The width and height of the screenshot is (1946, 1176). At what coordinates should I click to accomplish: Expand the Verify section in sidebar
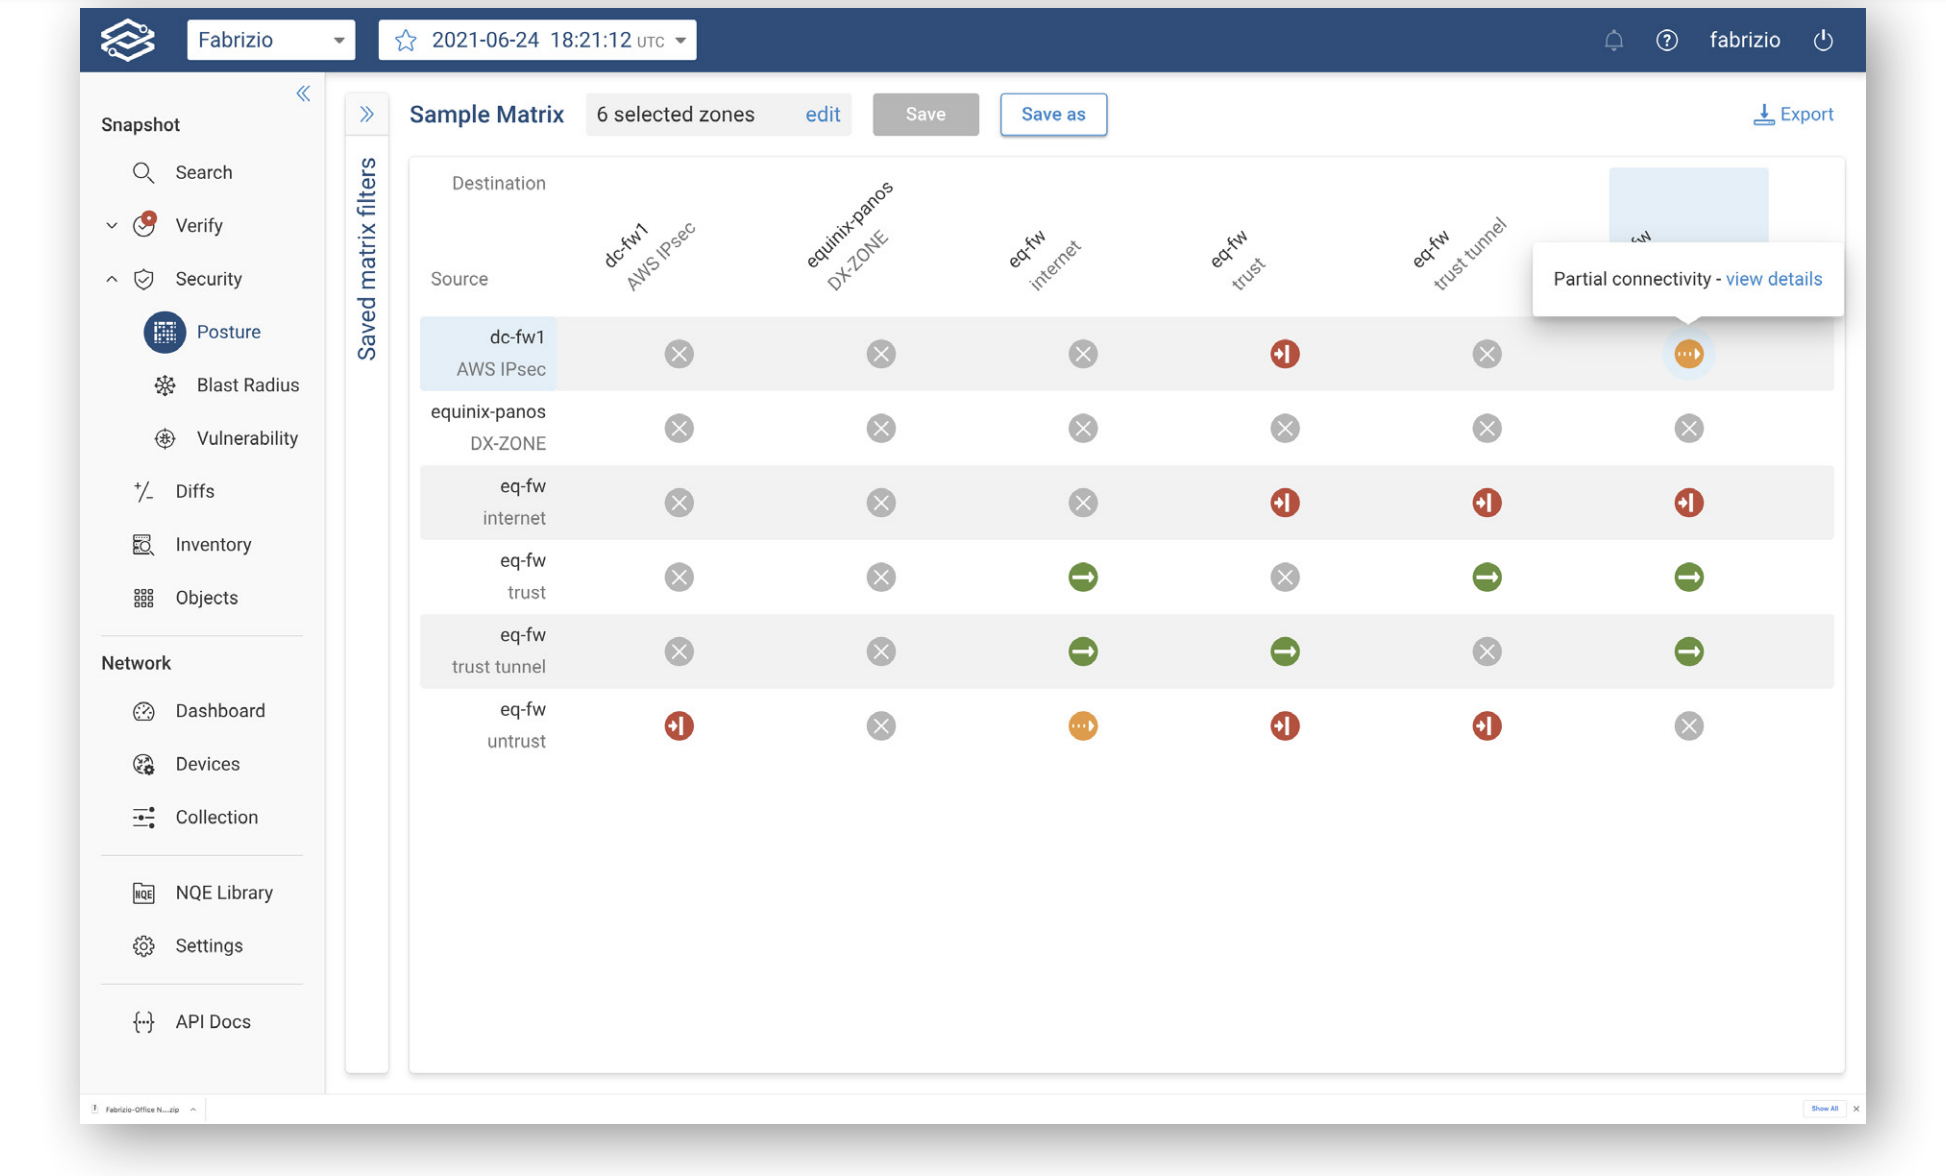(x=112, y=226)
